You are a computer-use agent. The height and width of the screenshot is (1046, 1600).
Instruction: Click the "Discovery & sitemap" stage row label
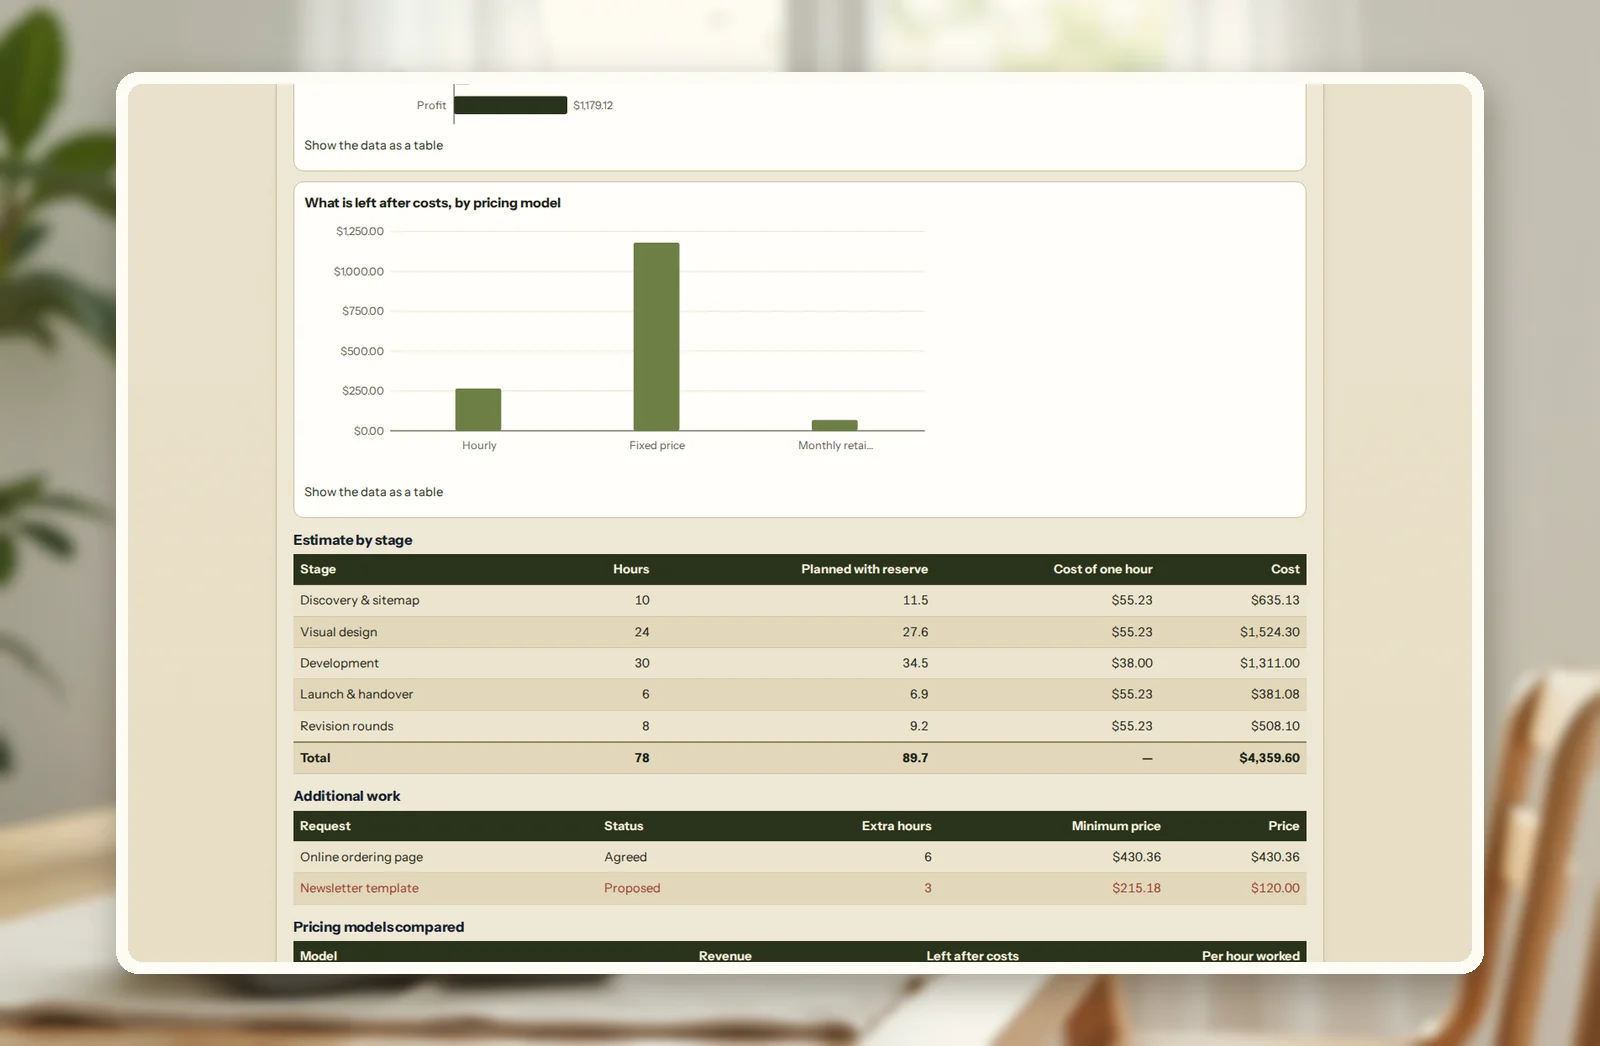[360, 600]
